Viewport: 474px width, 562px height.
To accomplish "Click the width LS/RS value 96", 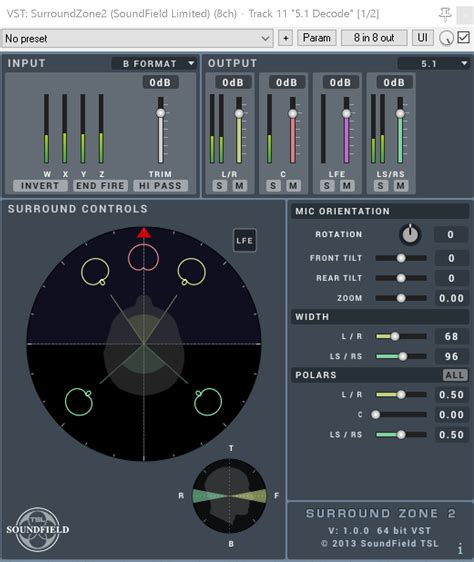I will tap(451, 356).
